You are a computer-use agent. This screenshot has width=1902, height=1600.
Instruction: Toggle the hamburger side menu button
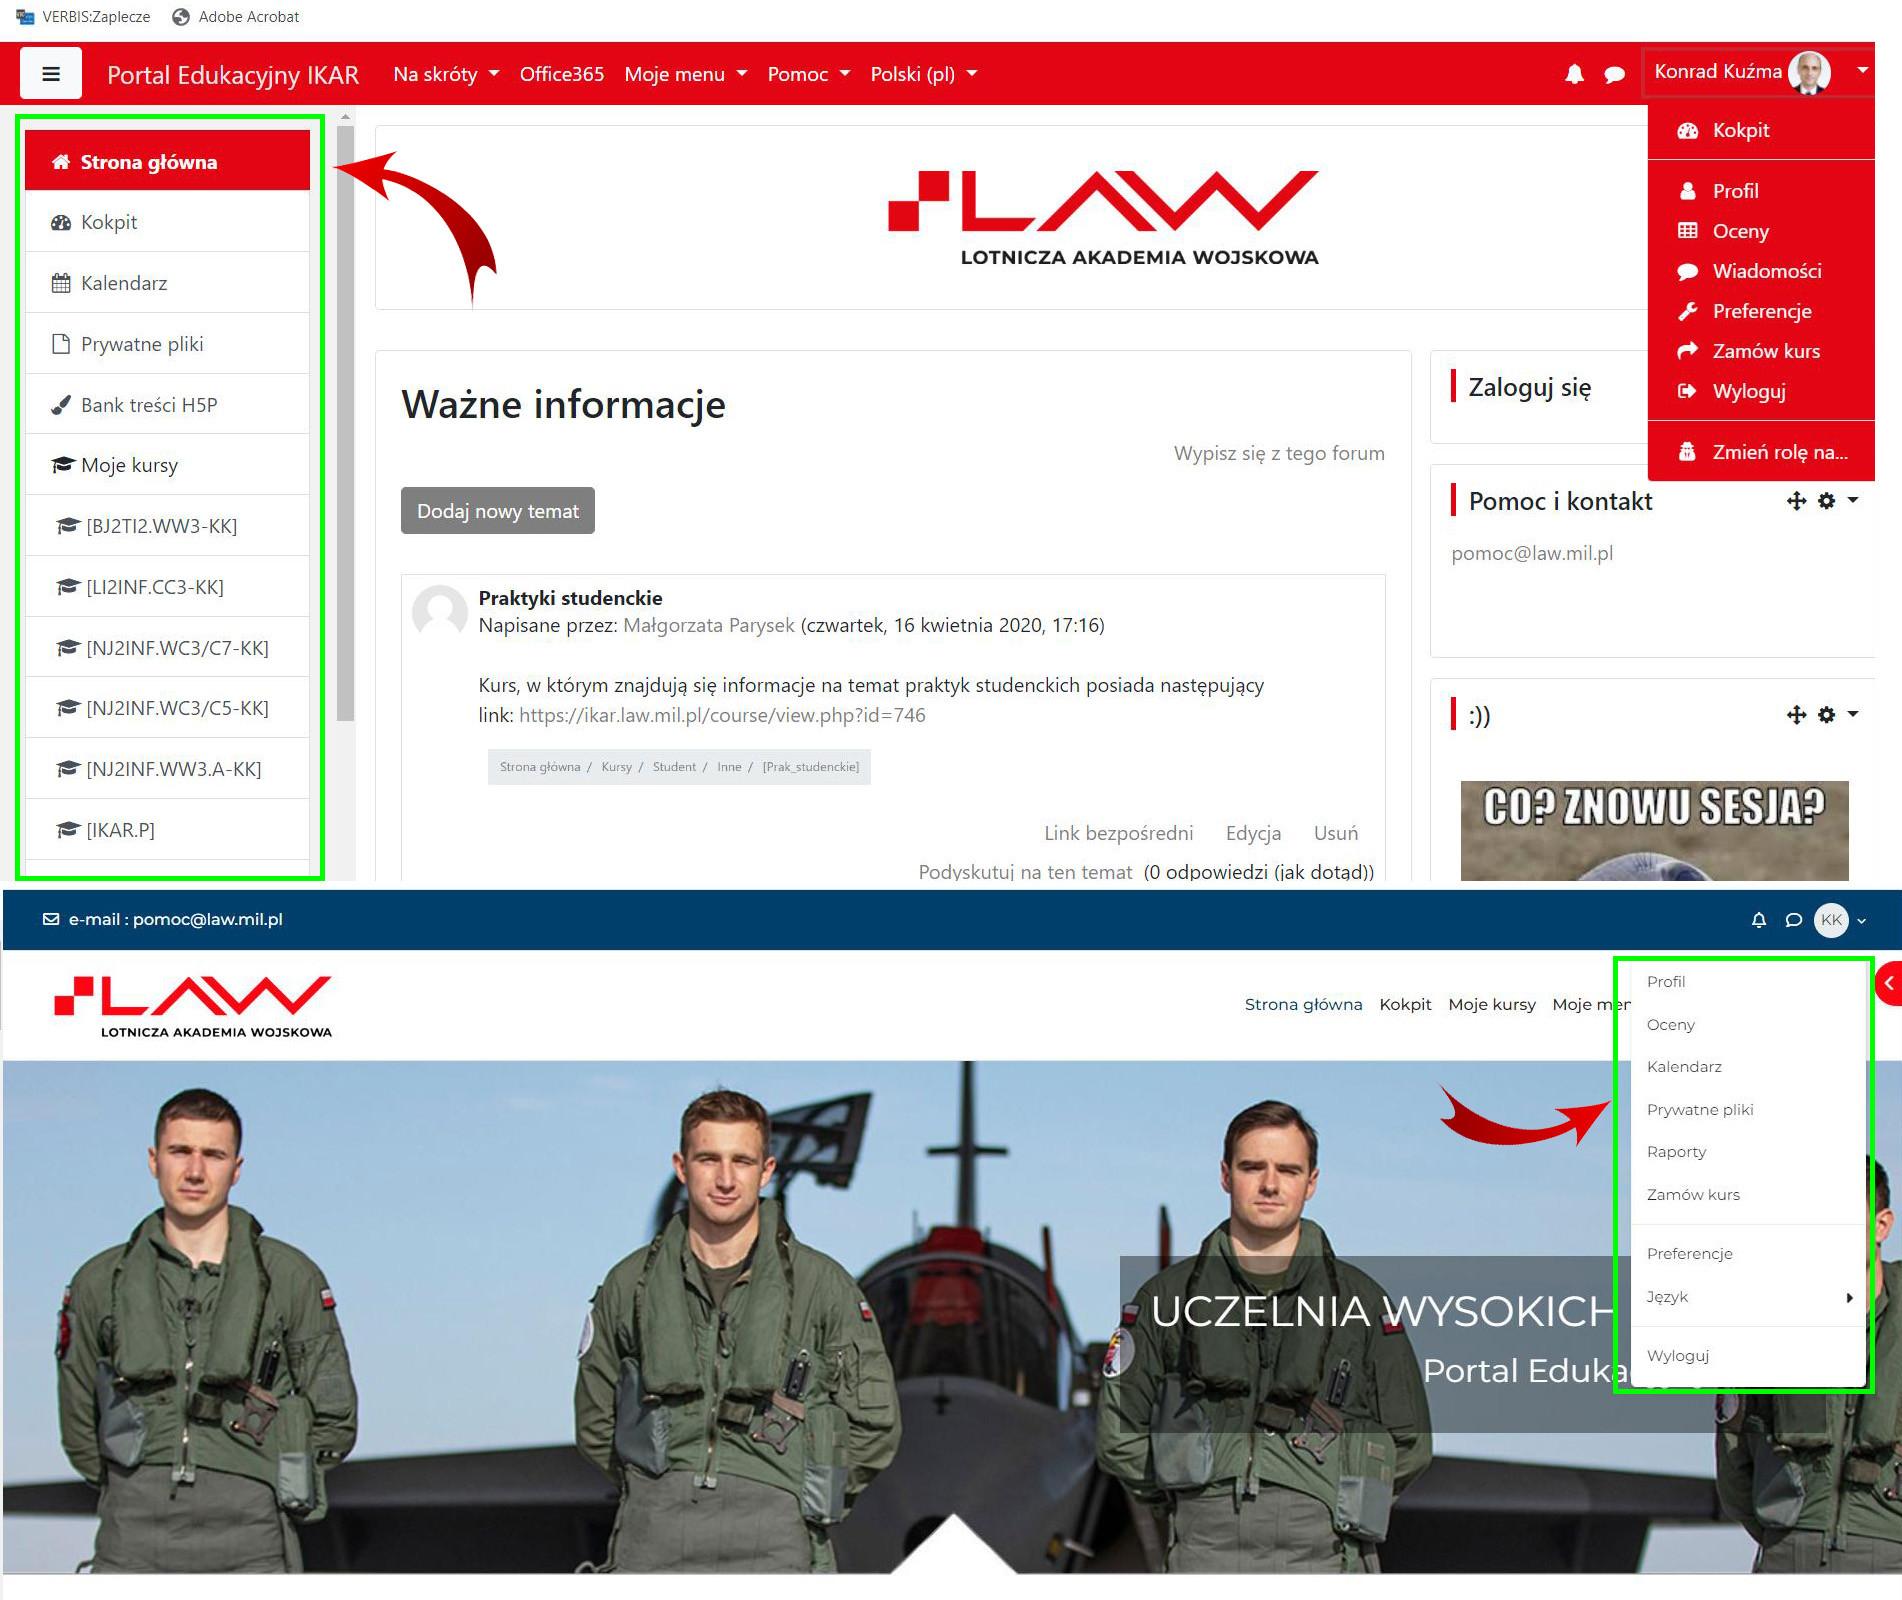click(51, 74)
